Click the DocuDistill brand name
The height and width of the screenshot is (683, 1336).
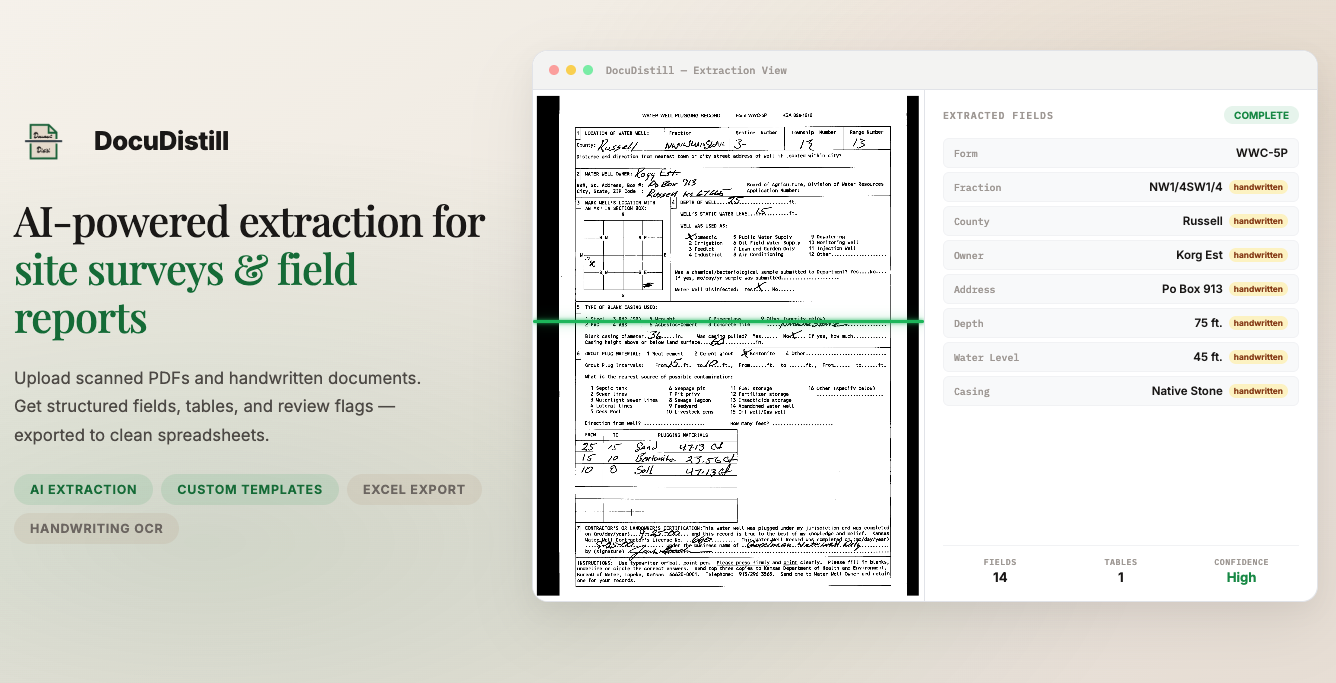tap(161, 141)
